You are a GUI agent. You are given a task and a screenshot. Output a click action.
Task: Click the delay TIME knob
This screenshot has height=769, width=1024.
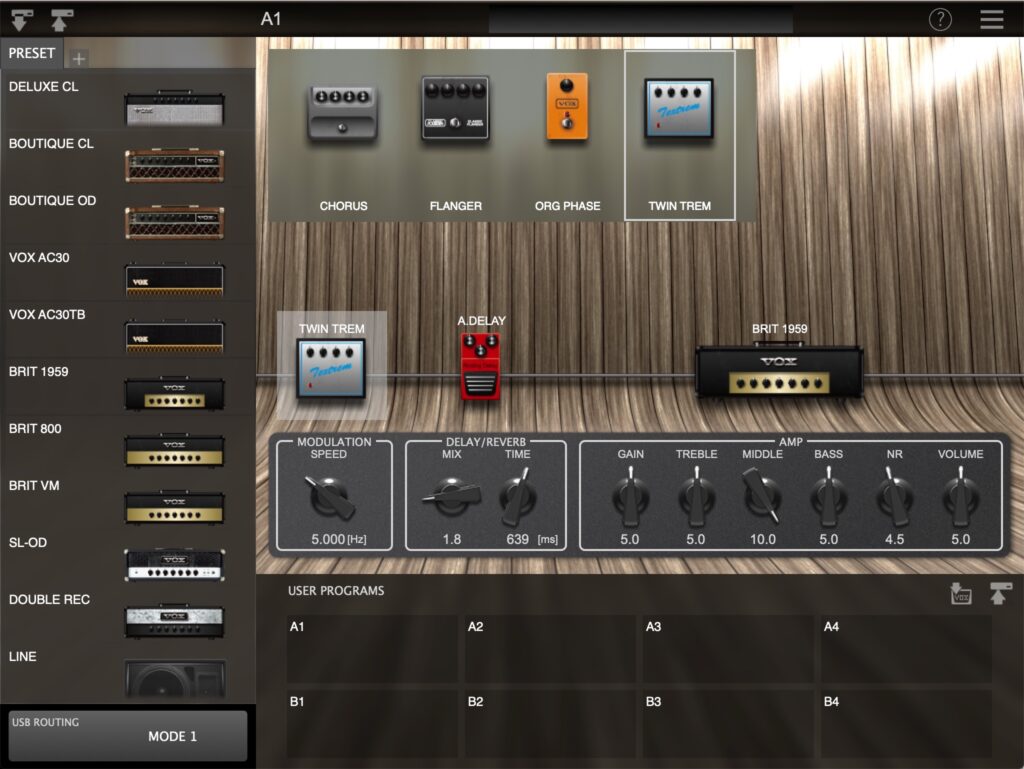click(x=518, y=497)
